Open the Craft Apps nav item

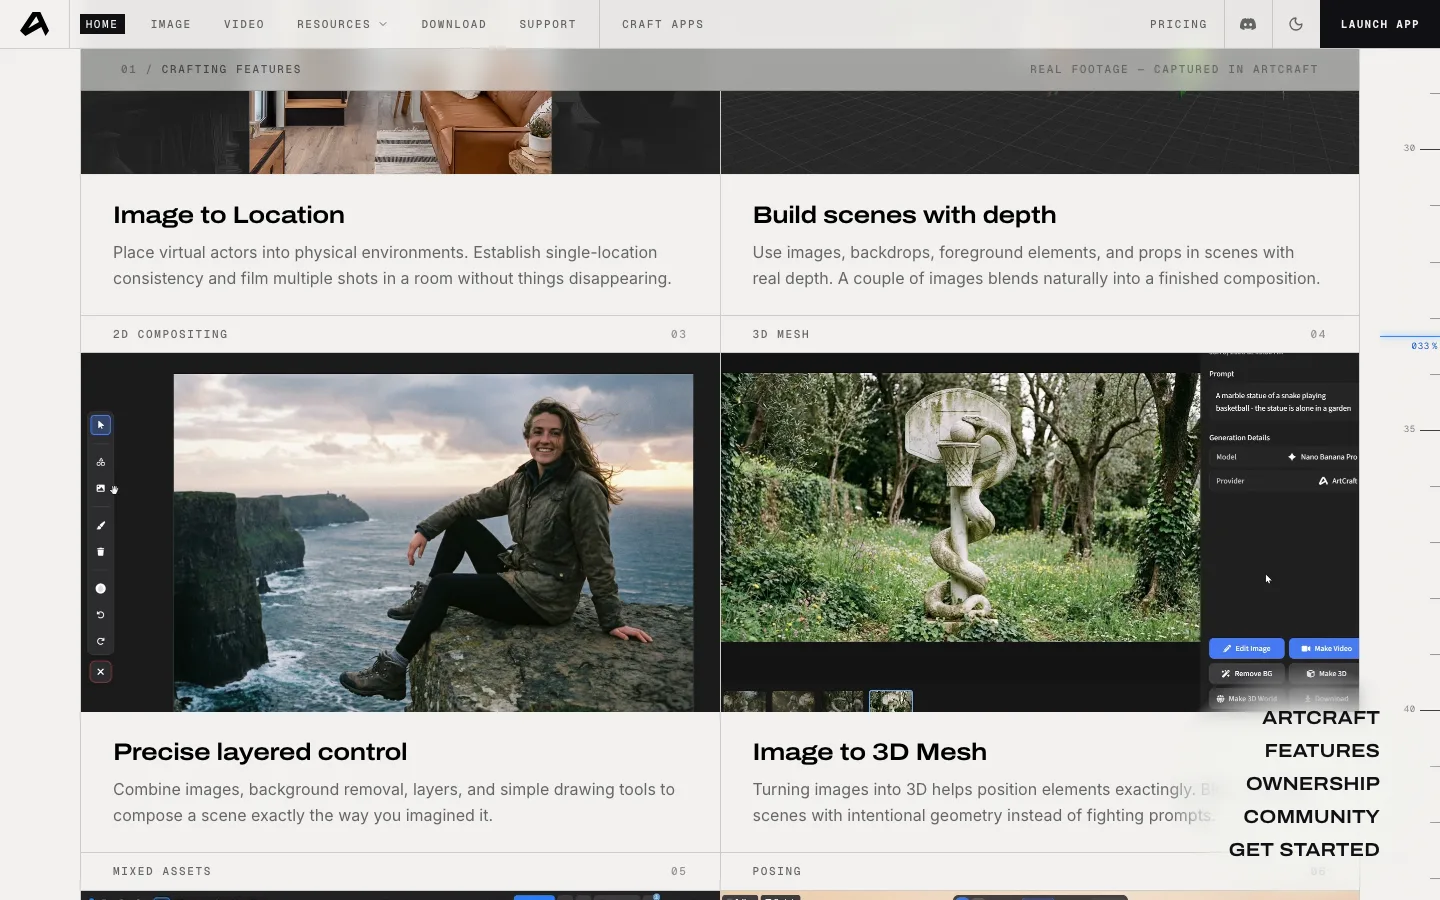tap(663, 24)
